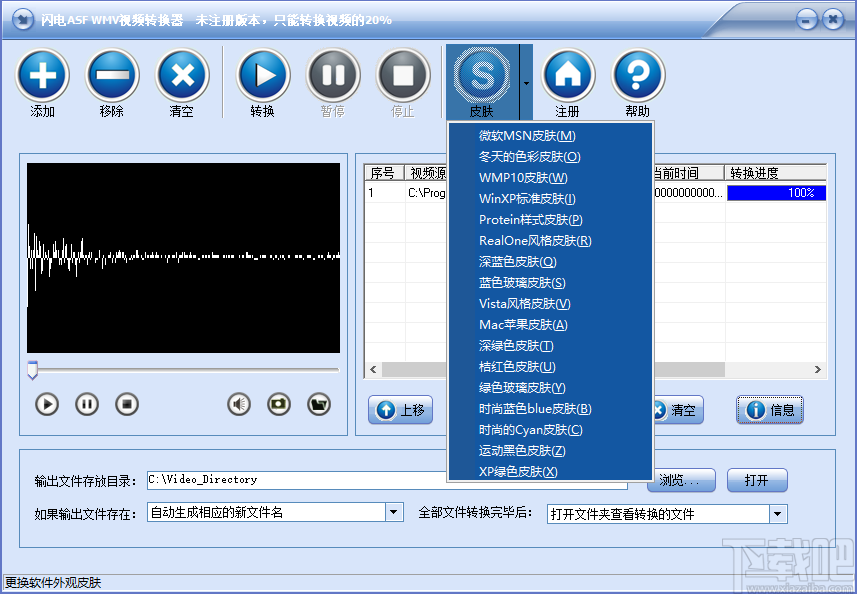Select Protein样式皮肤 skin

point(550,220)
